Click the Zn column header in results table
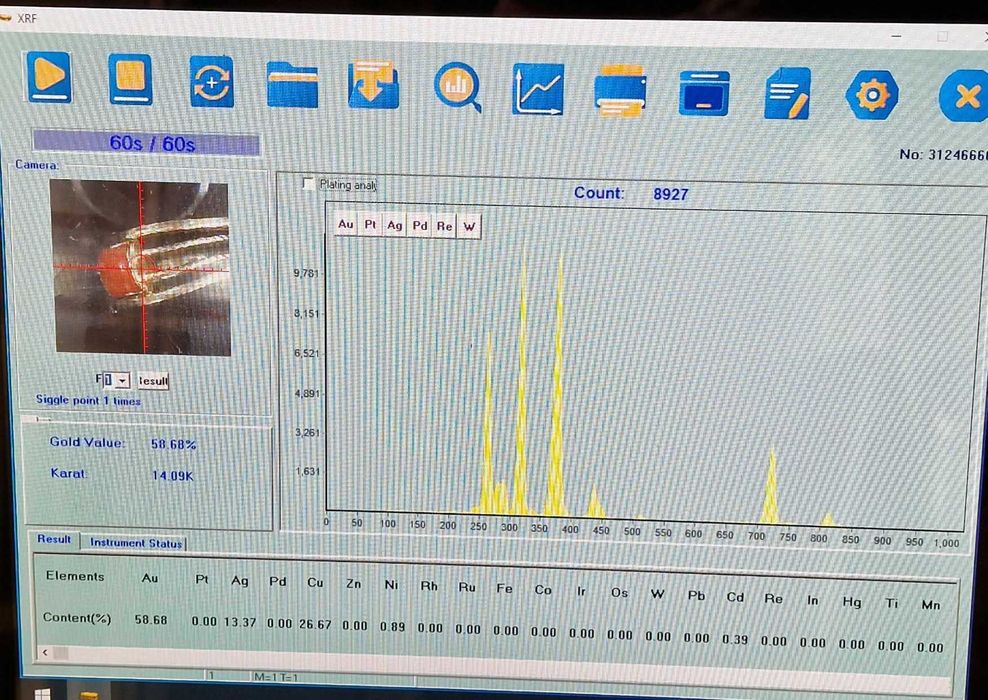 353,584
